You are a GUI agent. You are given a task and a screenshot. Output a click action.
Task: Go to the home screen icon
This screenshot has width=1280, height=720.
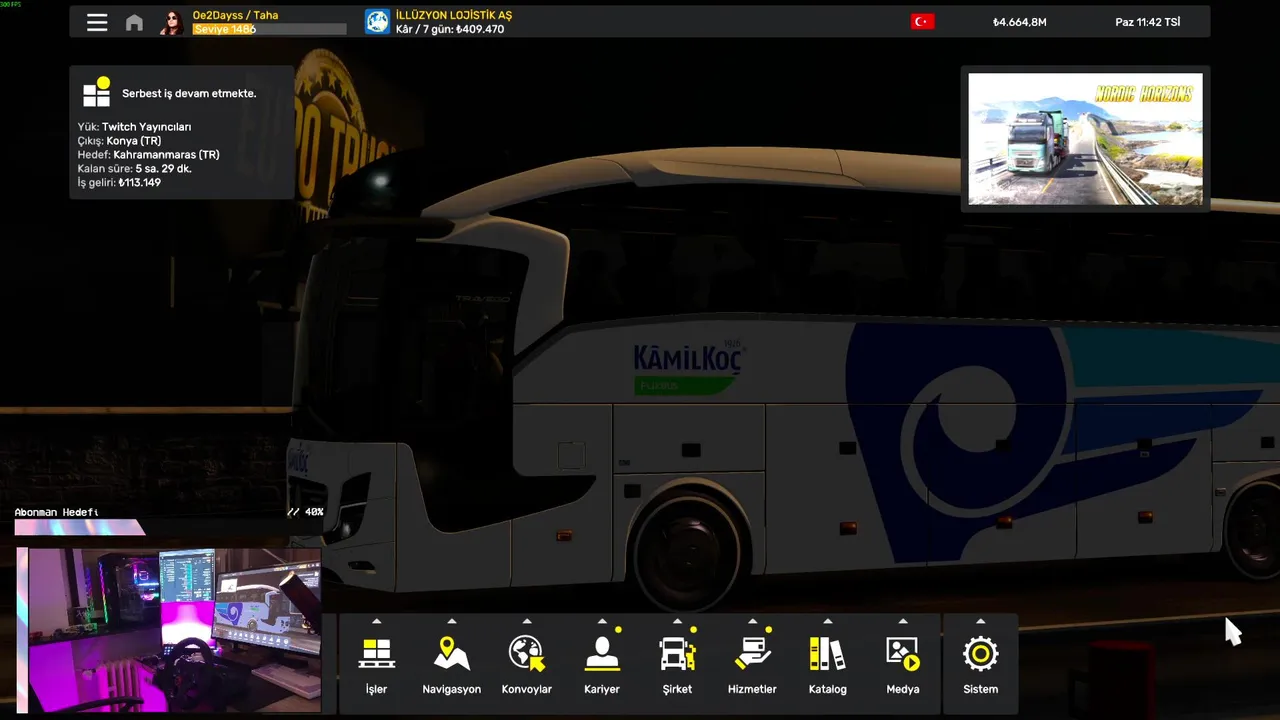coord(134,22)
